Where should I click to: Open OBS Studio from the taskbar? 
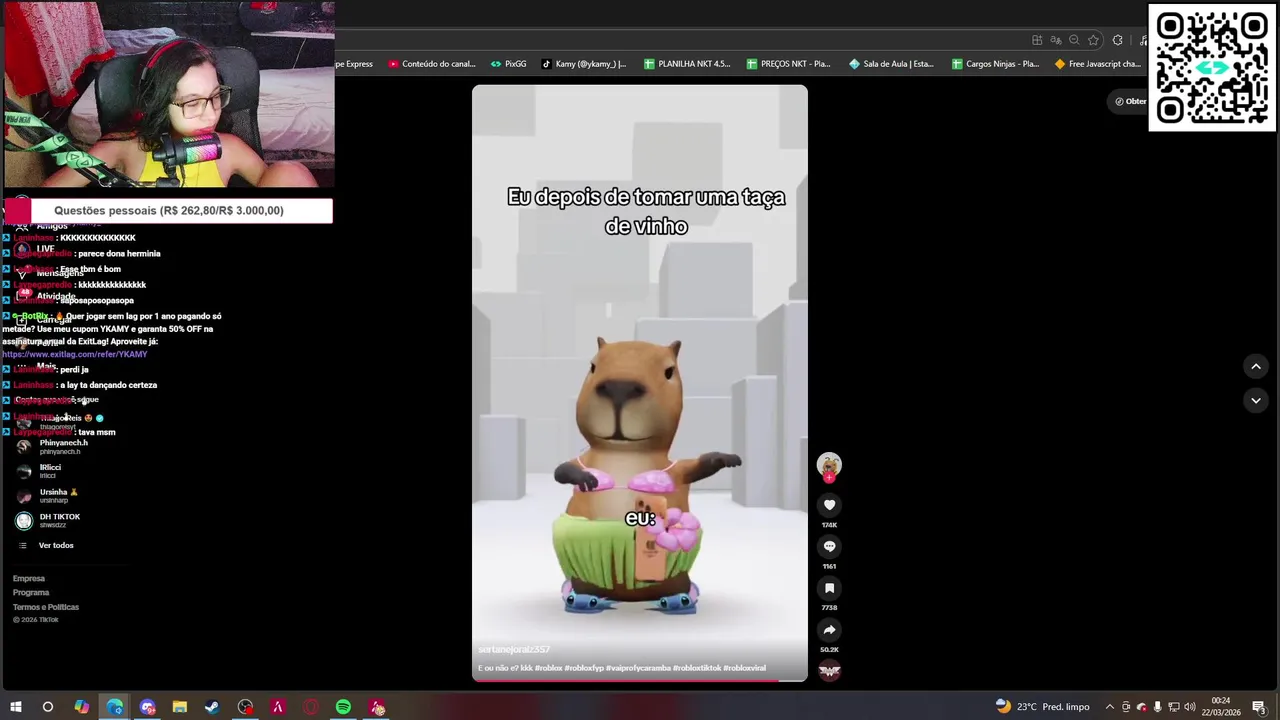(x=245, y=707)
